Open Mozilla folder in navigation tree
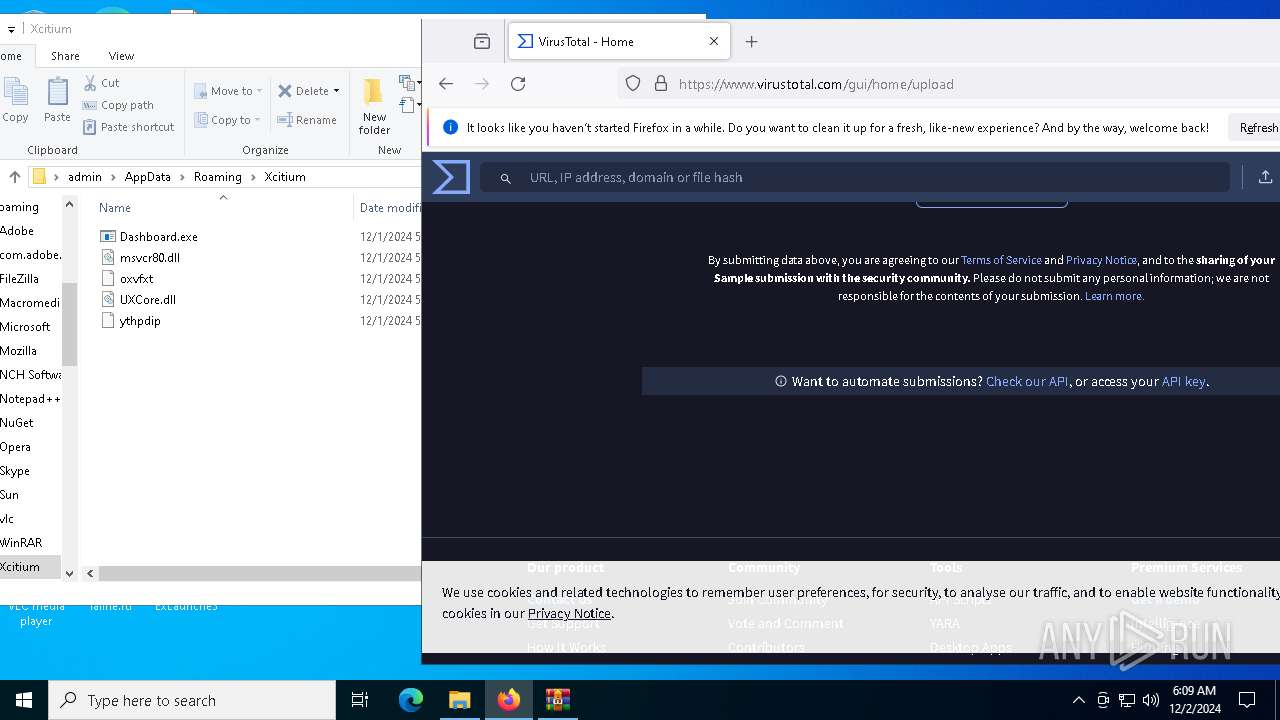 tap(18, 351)
